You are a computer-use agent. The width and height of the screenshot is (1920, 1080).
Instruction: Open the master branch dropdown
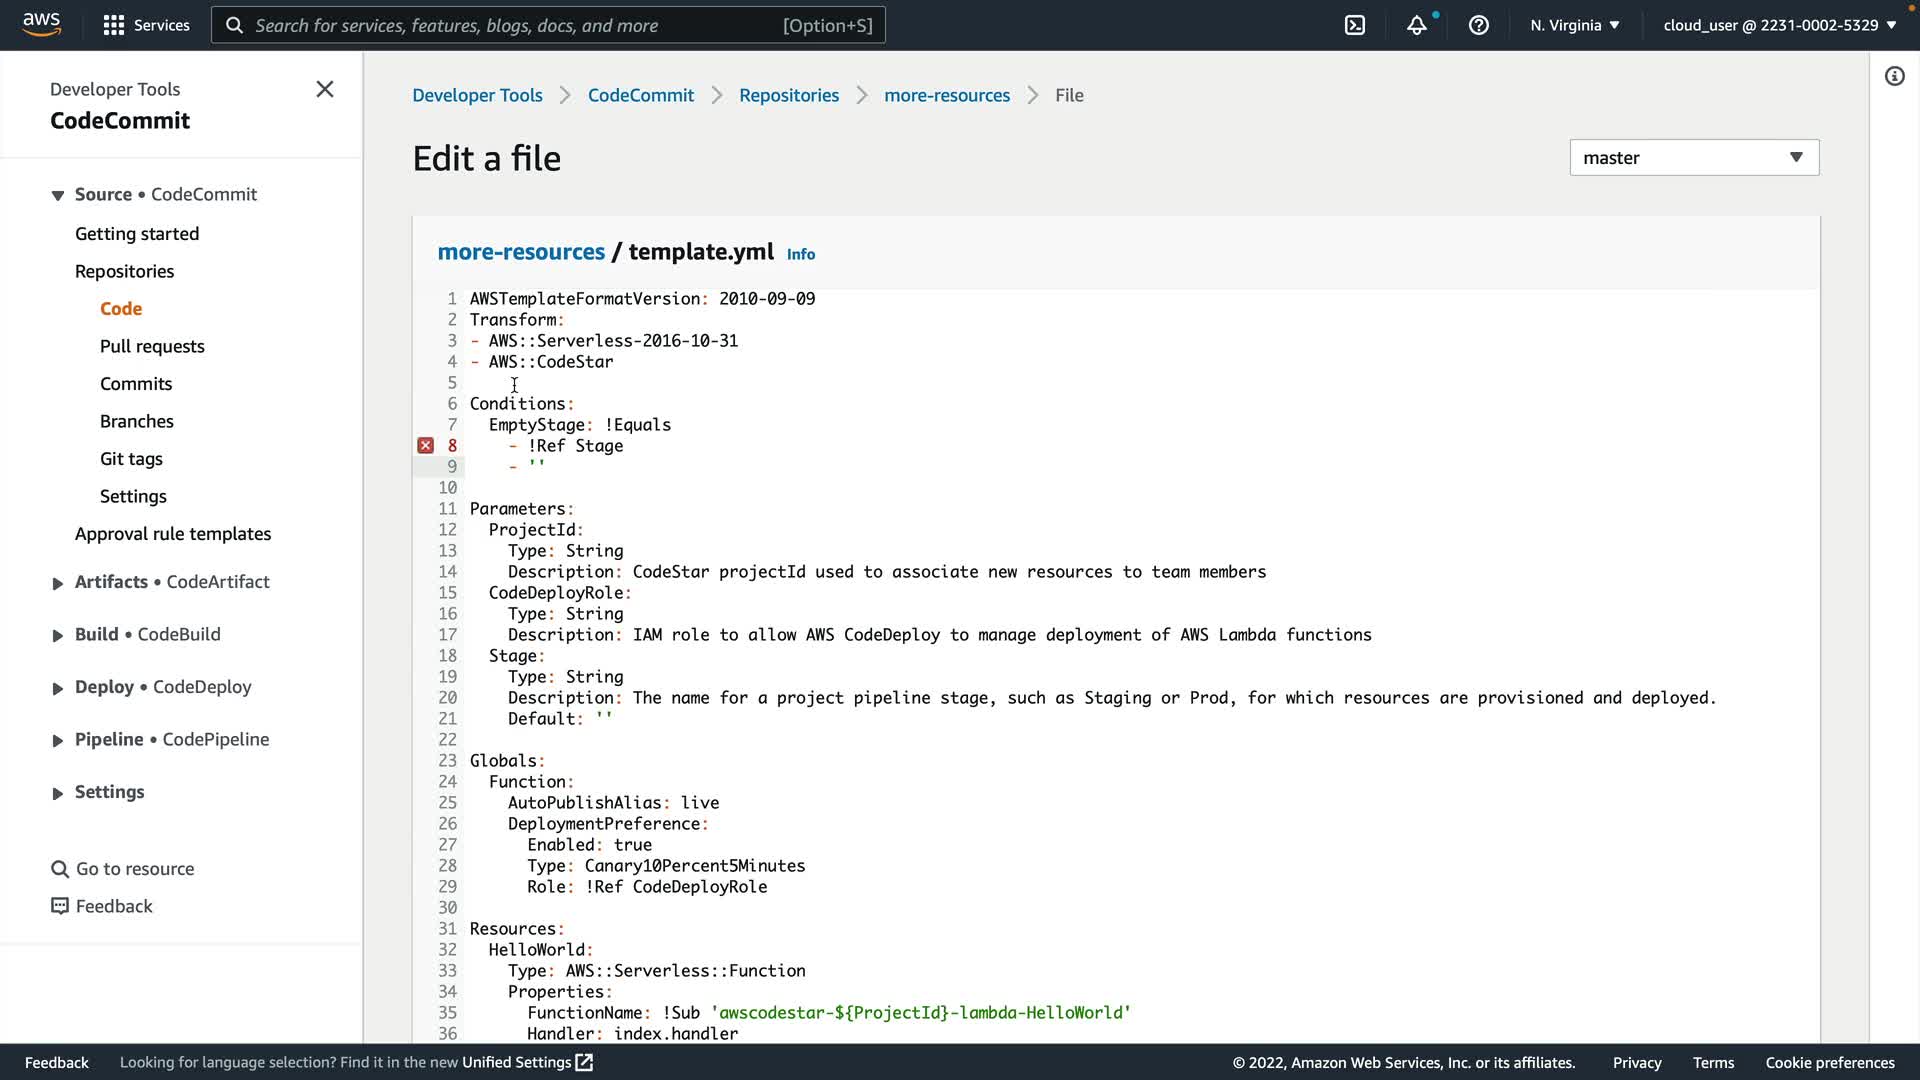[1694, 158]
